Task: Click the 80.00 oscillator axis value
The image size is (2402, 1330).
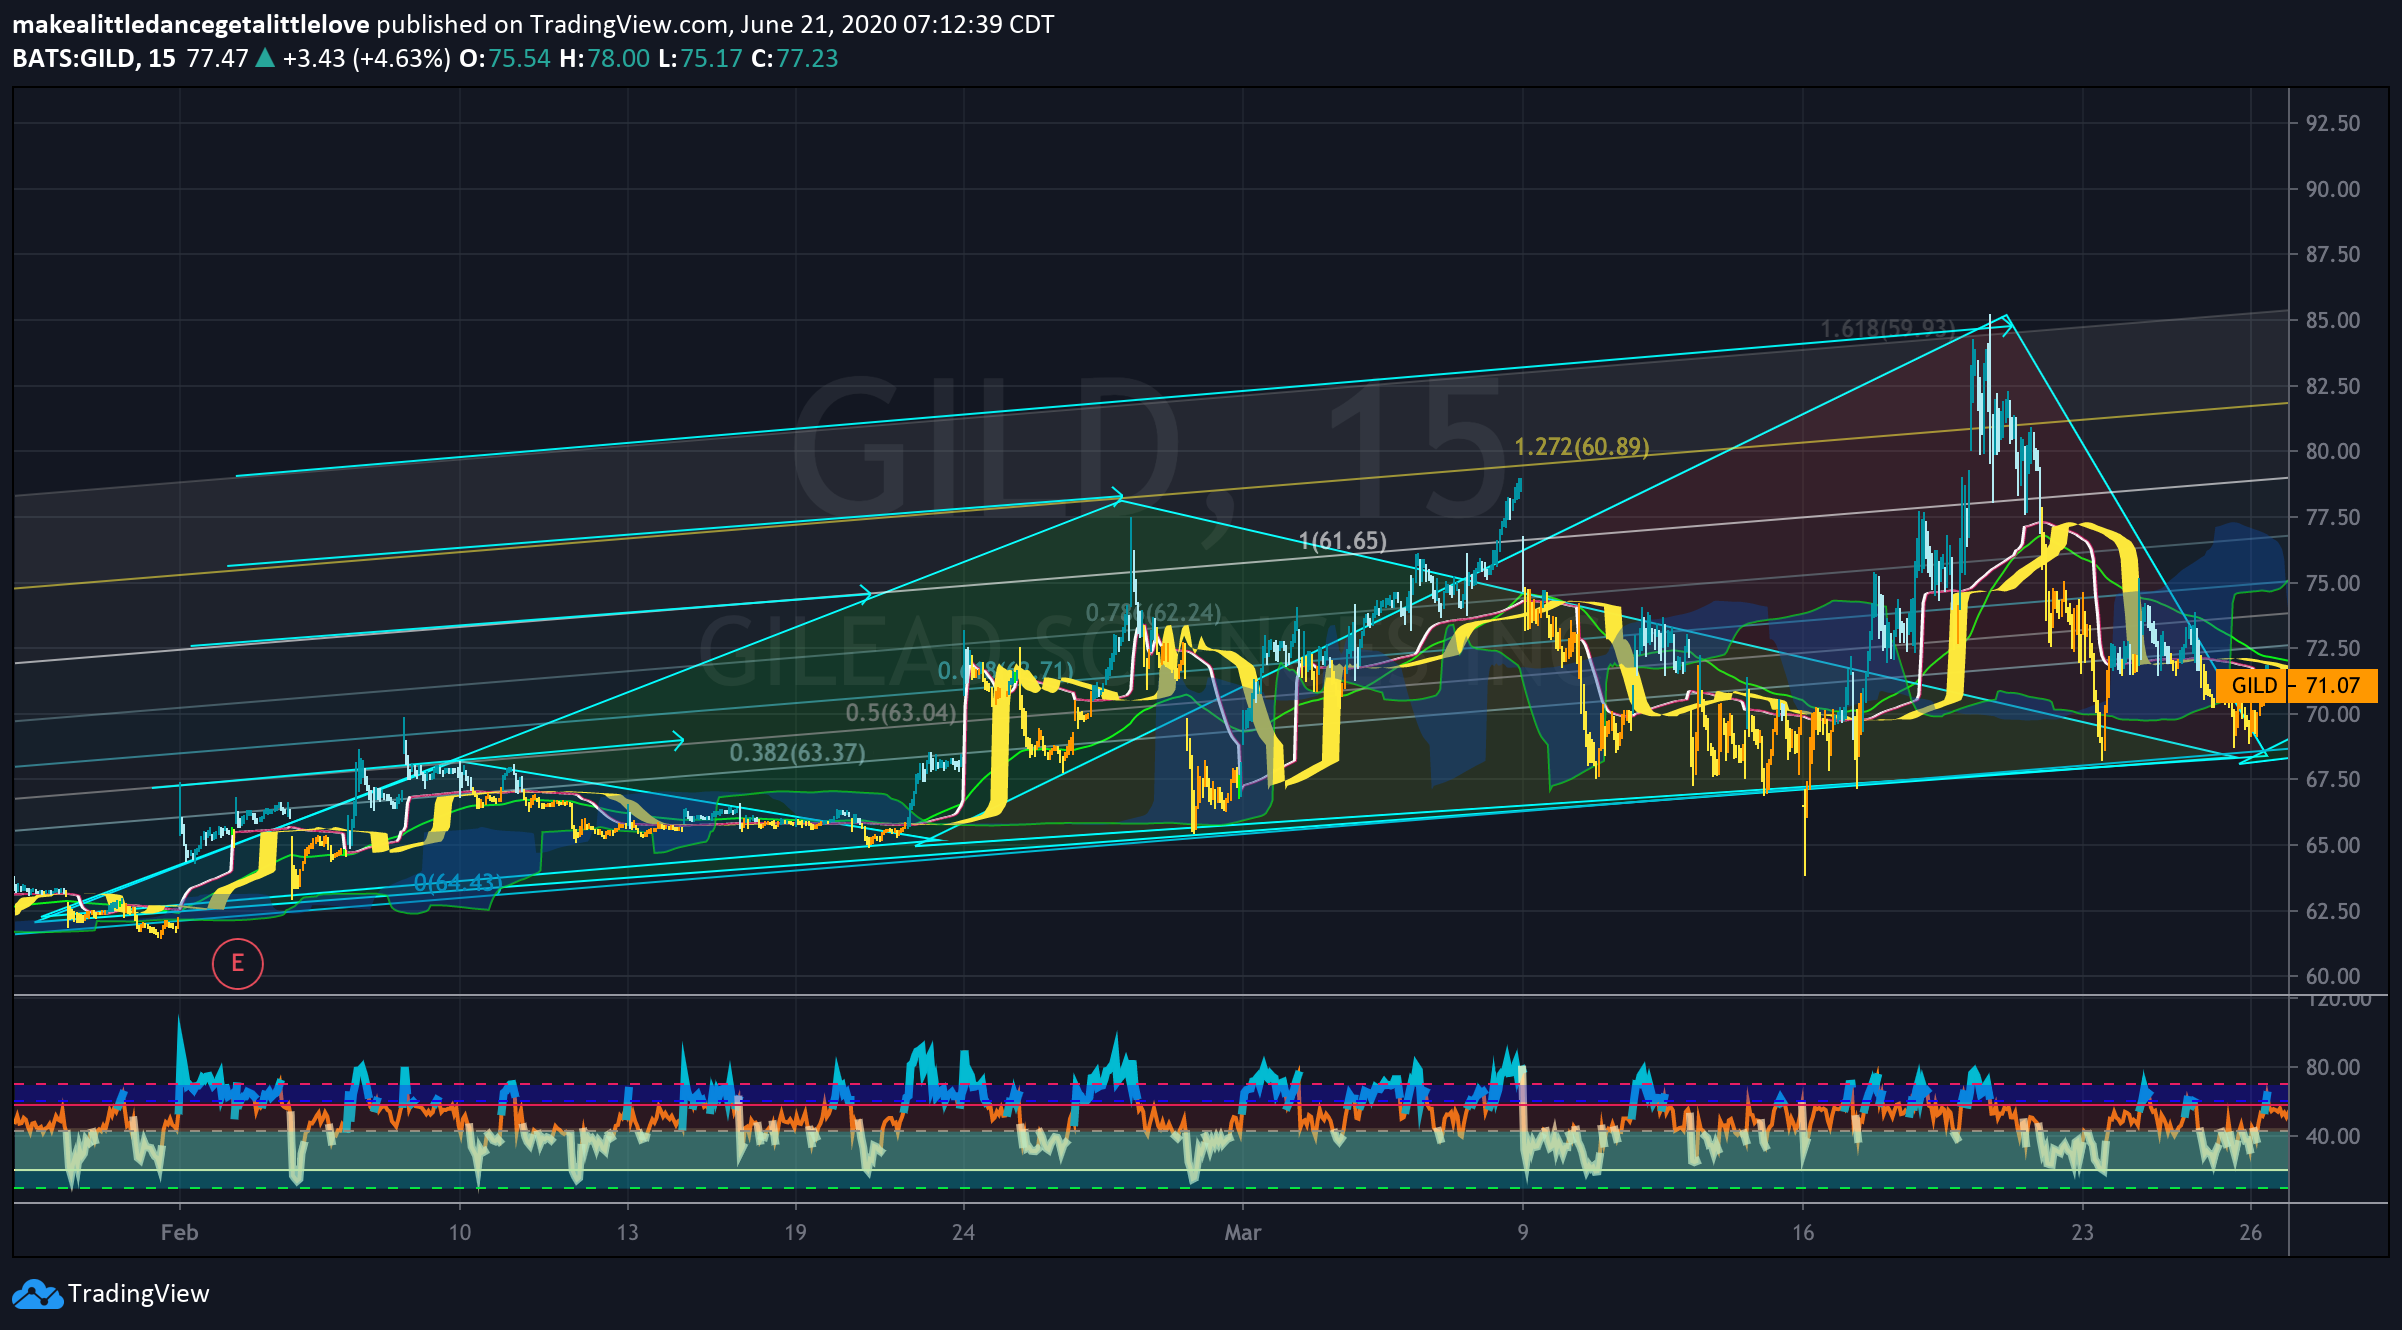Action: point(2332,1067)
